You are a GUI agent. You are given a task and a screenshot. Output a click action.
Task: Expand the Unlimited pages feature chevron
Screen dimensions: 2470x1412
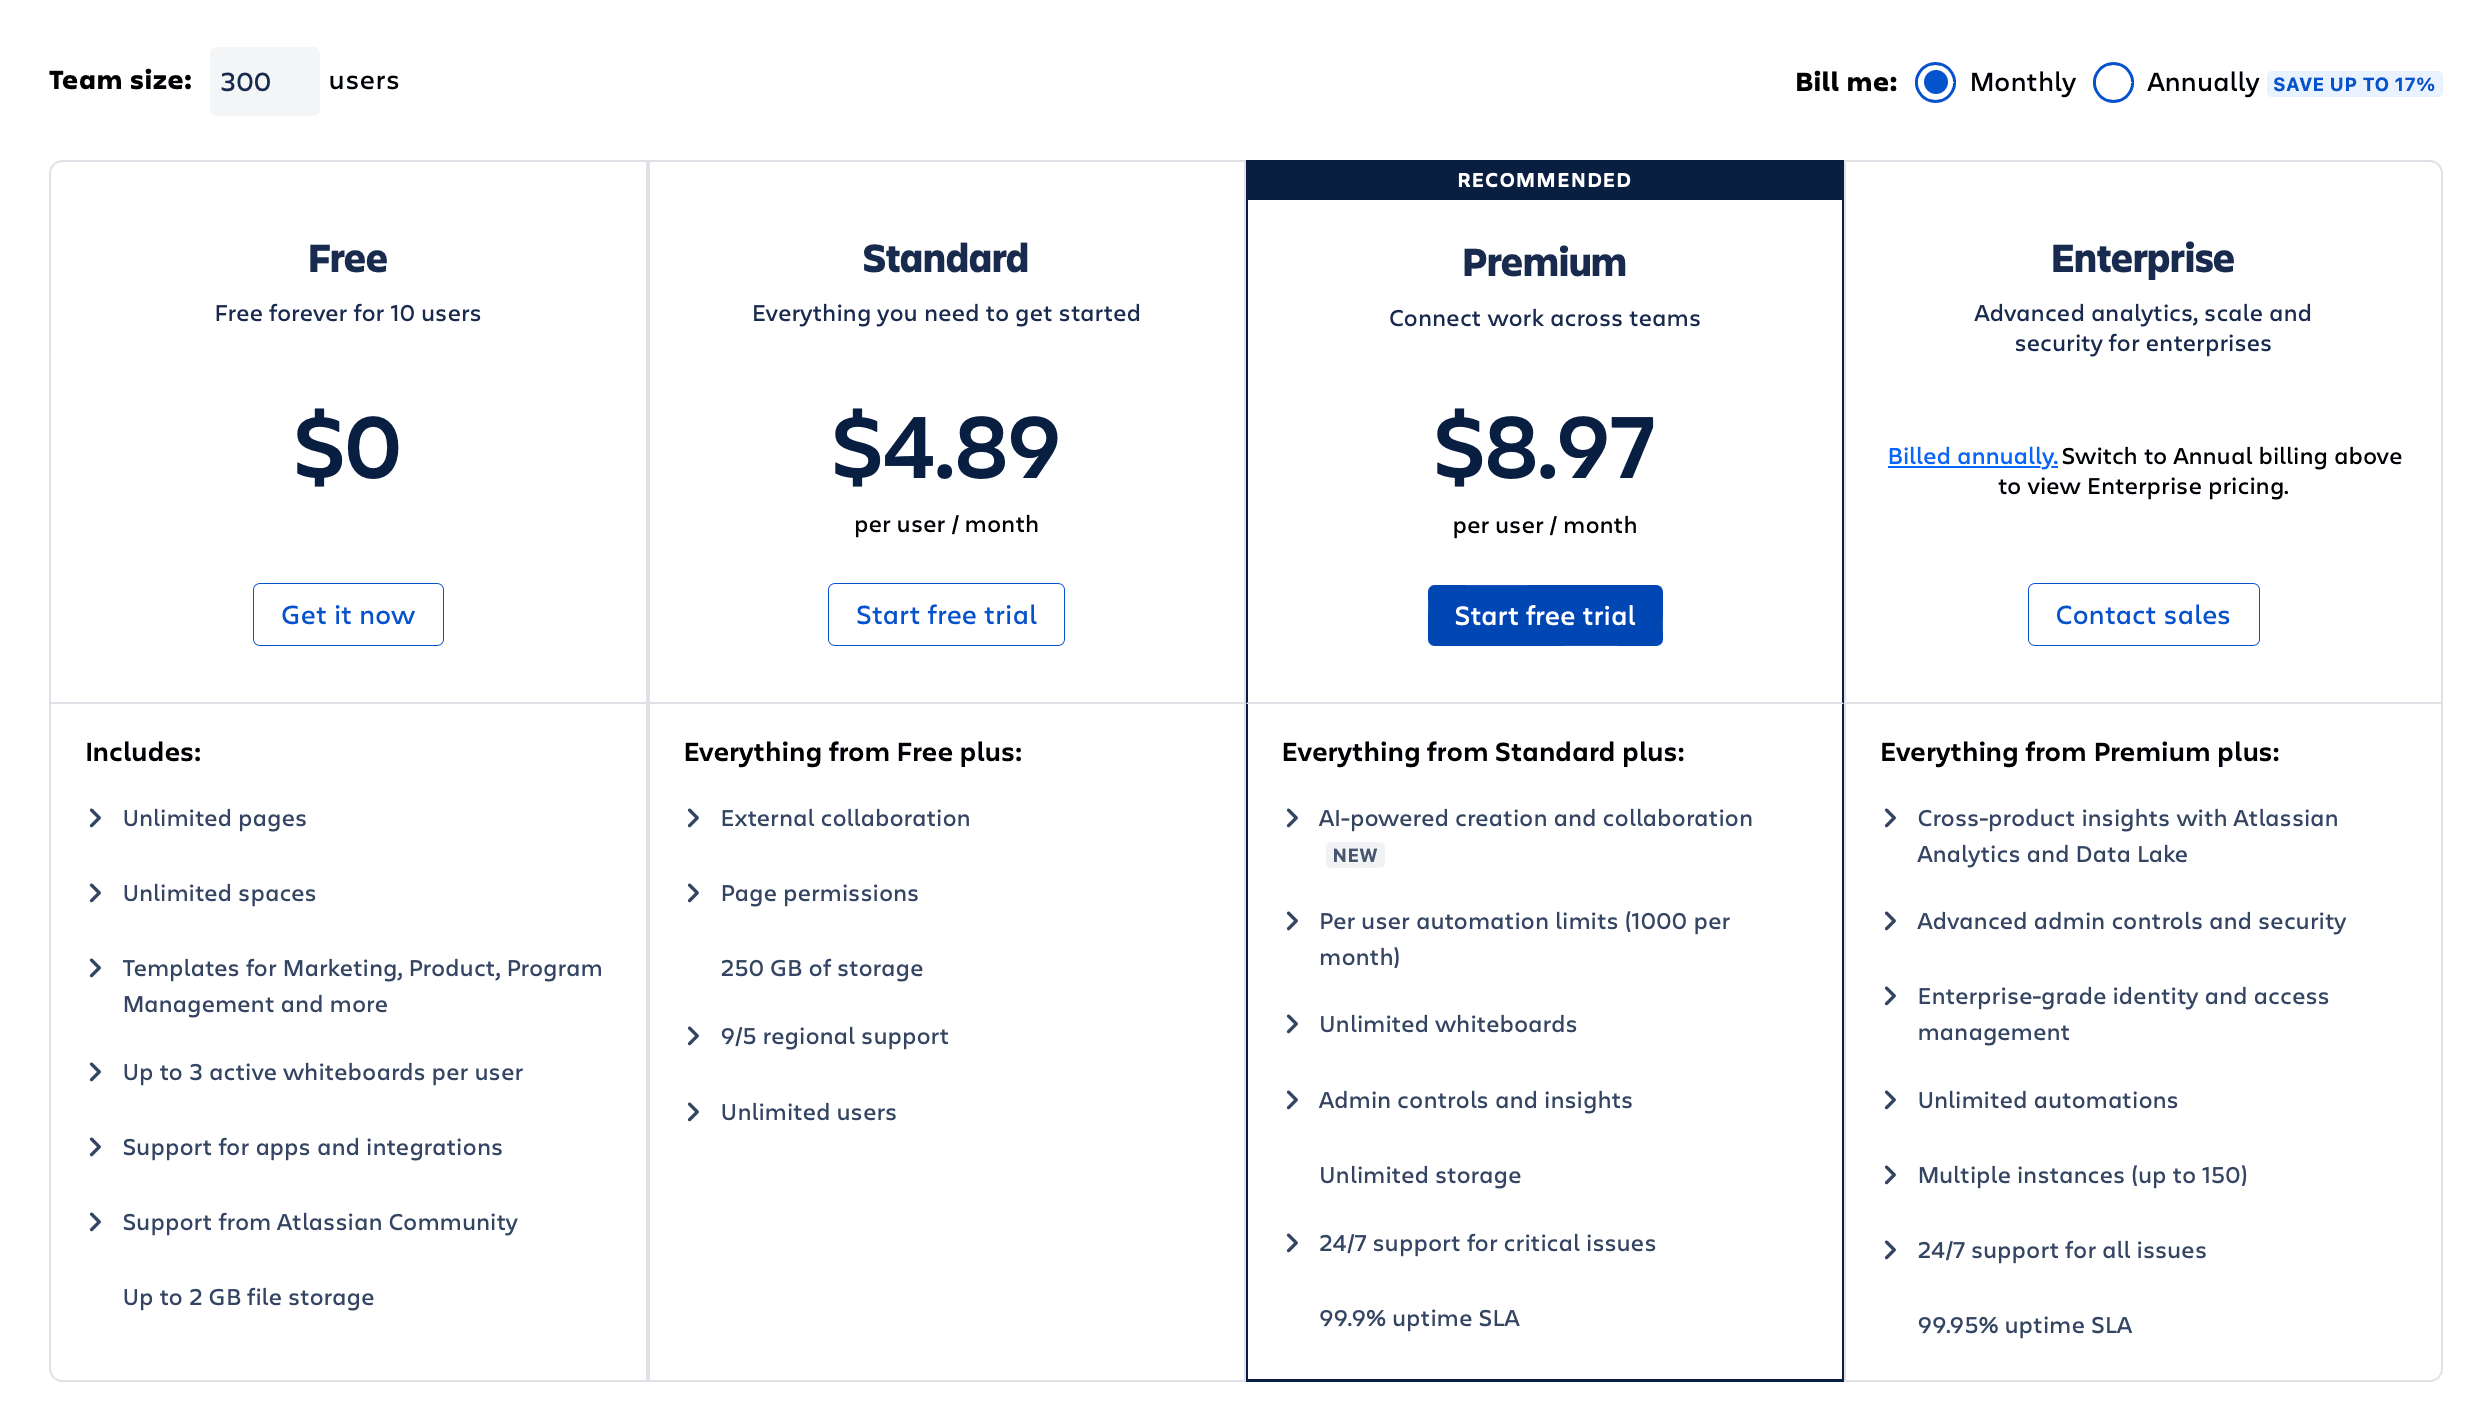[x=96, y=818]
